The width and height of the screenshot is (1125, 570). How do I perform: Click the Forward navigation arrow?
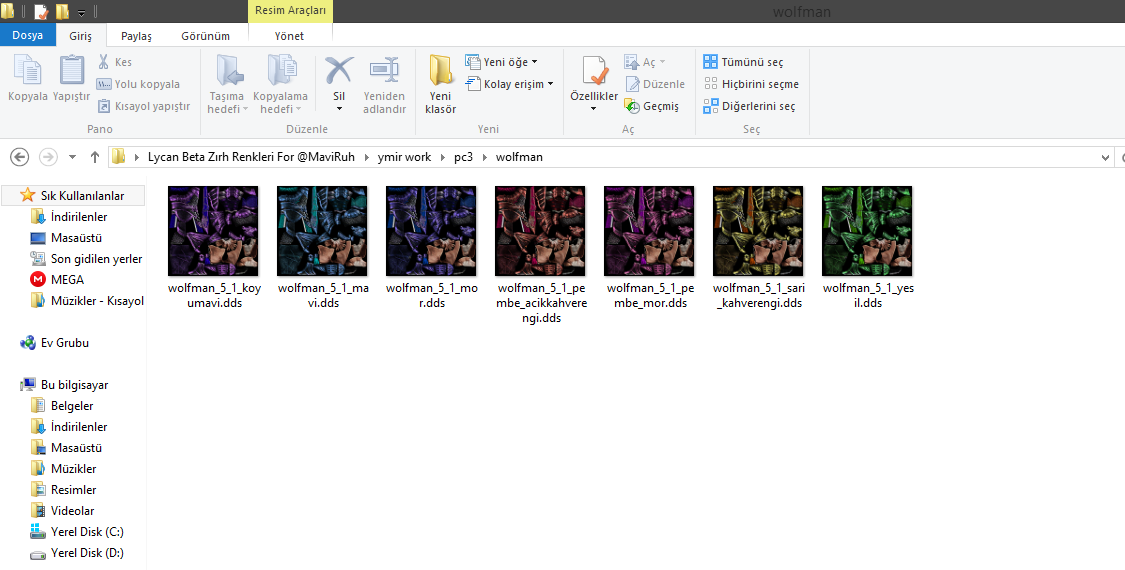coord(48,156)
